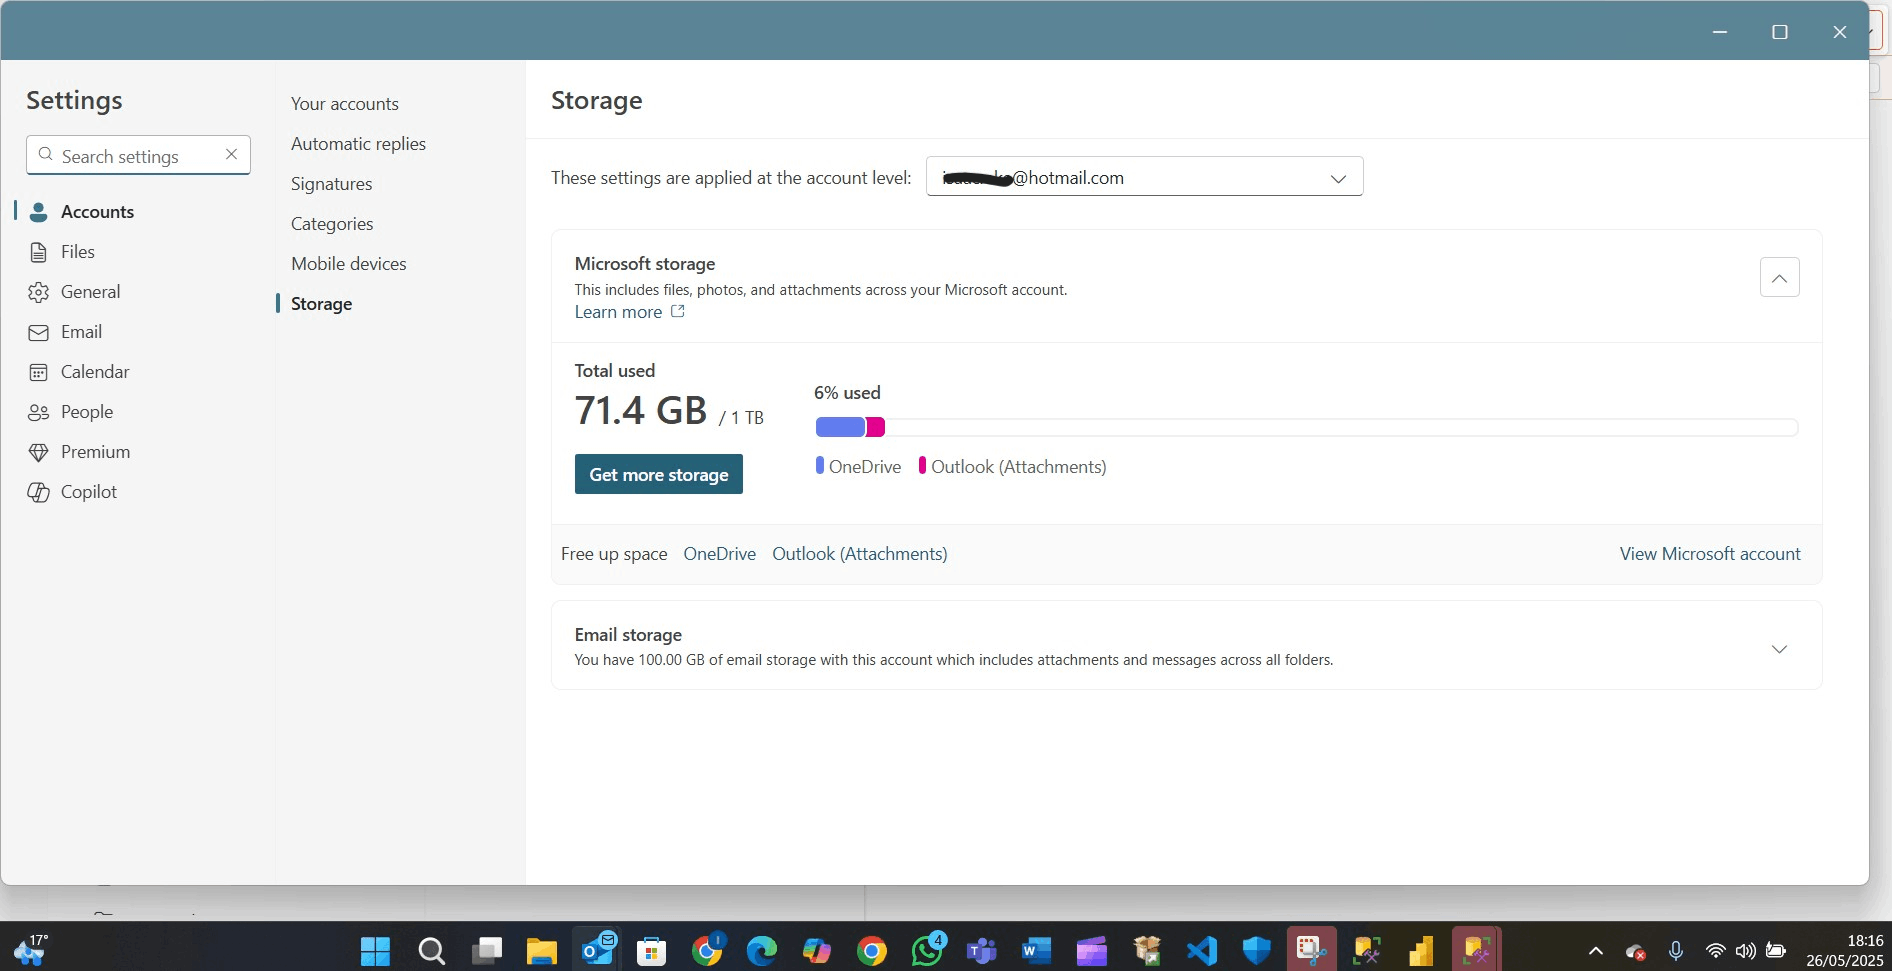The width and height of the screenshot is (1892, 971).
Task: Open WhatsApp from the taskbar
Action: [x=925, y=950]
